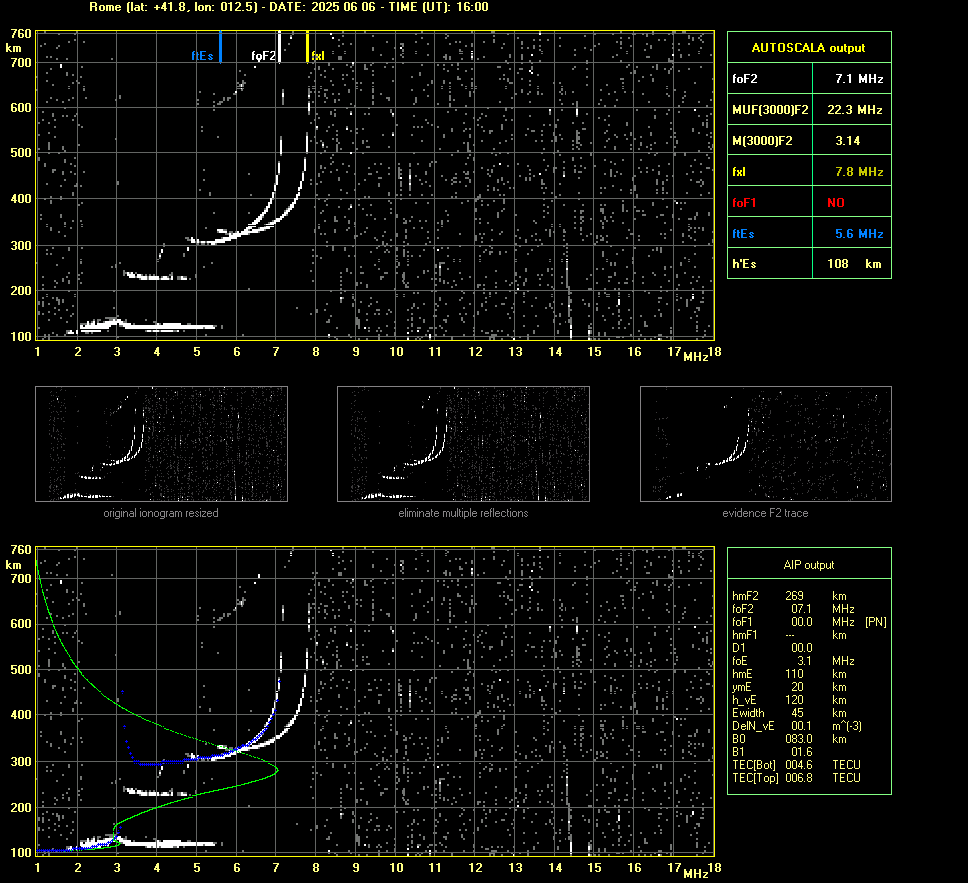This screenshot has height=883, width=968.
Task: Click the Rome date and time title line
Action: coord(288,7)
